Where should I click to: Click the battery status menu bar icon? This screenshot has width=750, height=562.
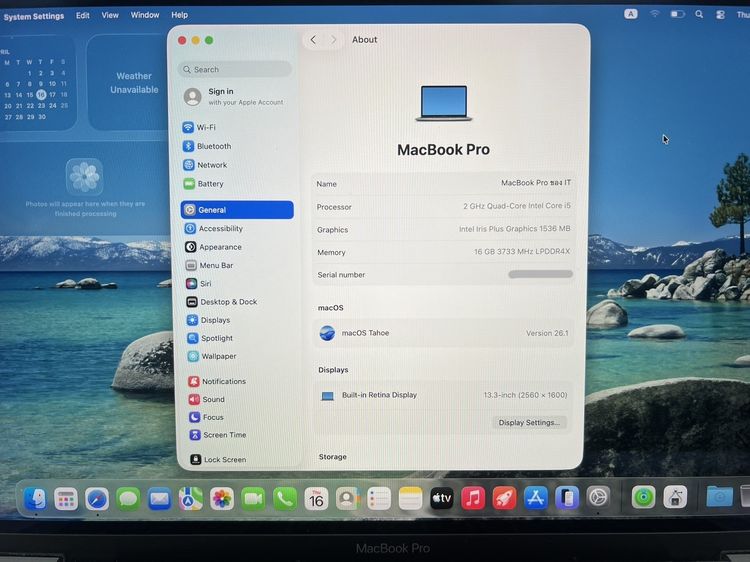coord(677,14)
